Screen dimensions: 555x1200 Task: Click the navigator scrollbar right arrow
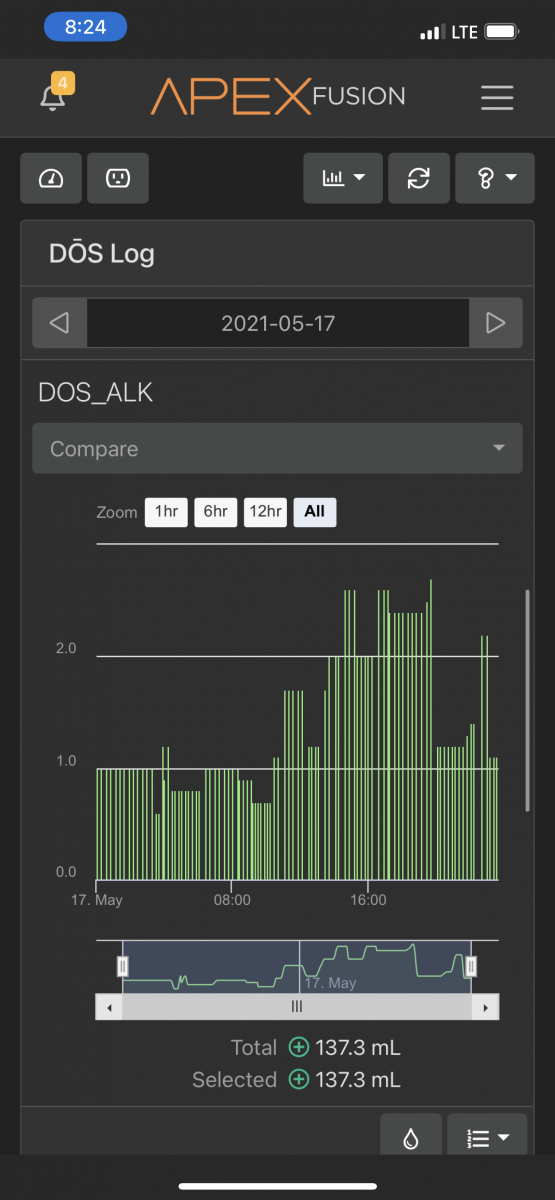485,1006
